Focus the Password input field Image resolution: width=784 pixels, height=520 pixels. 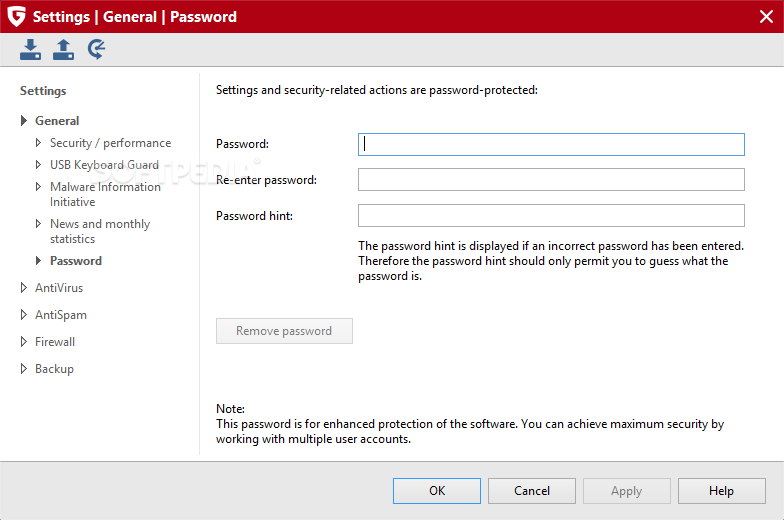(x=551, y=144)
